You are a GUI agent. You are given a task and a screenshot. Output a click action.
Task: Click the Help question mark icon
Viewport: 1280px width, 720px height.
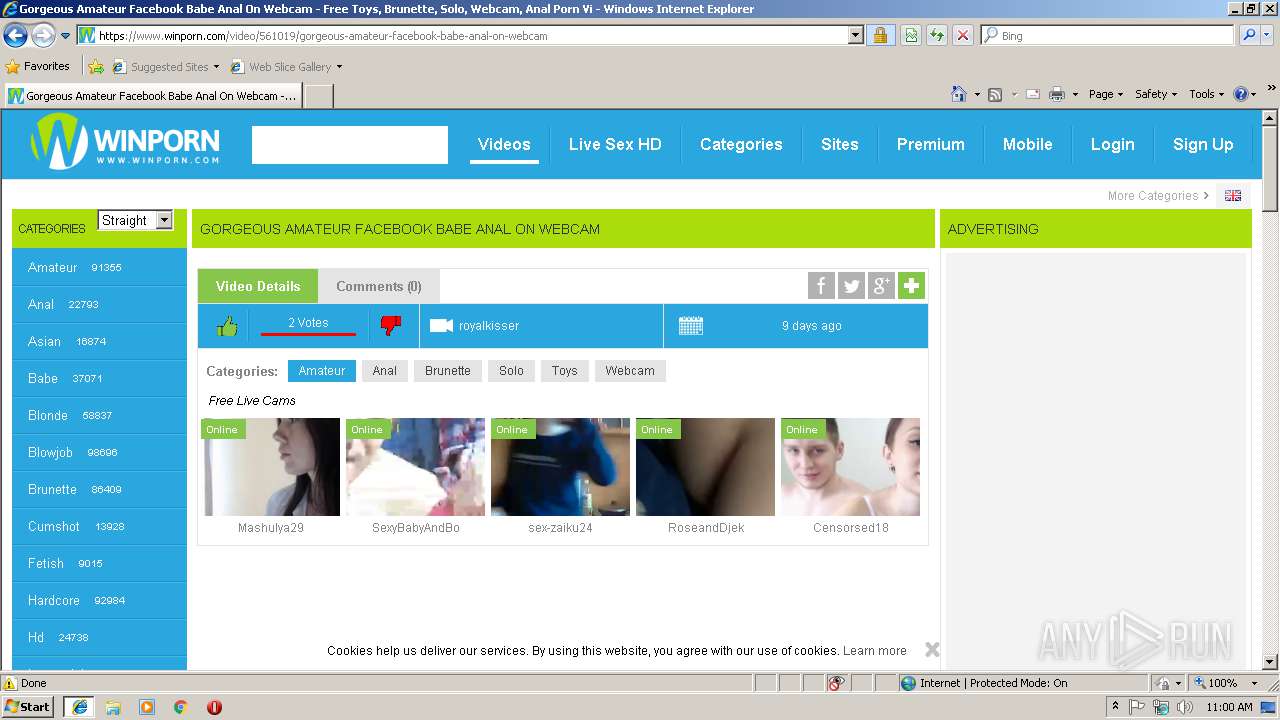point(1241,94)
